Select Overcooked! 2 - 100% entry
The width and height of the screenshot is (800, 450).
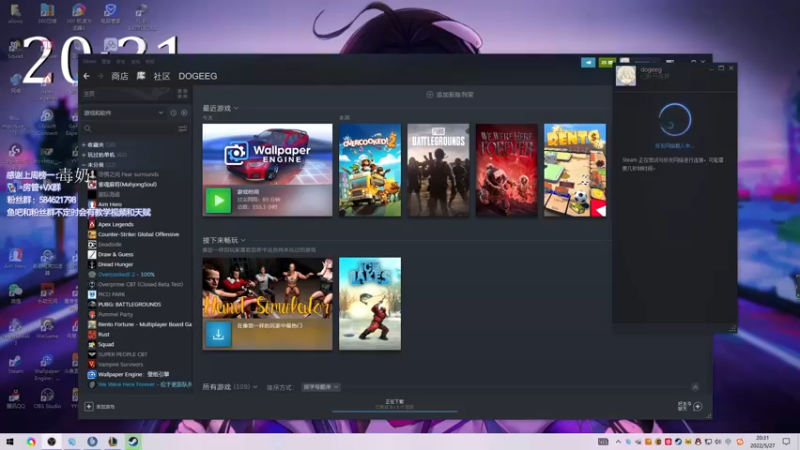click(126, 274)
